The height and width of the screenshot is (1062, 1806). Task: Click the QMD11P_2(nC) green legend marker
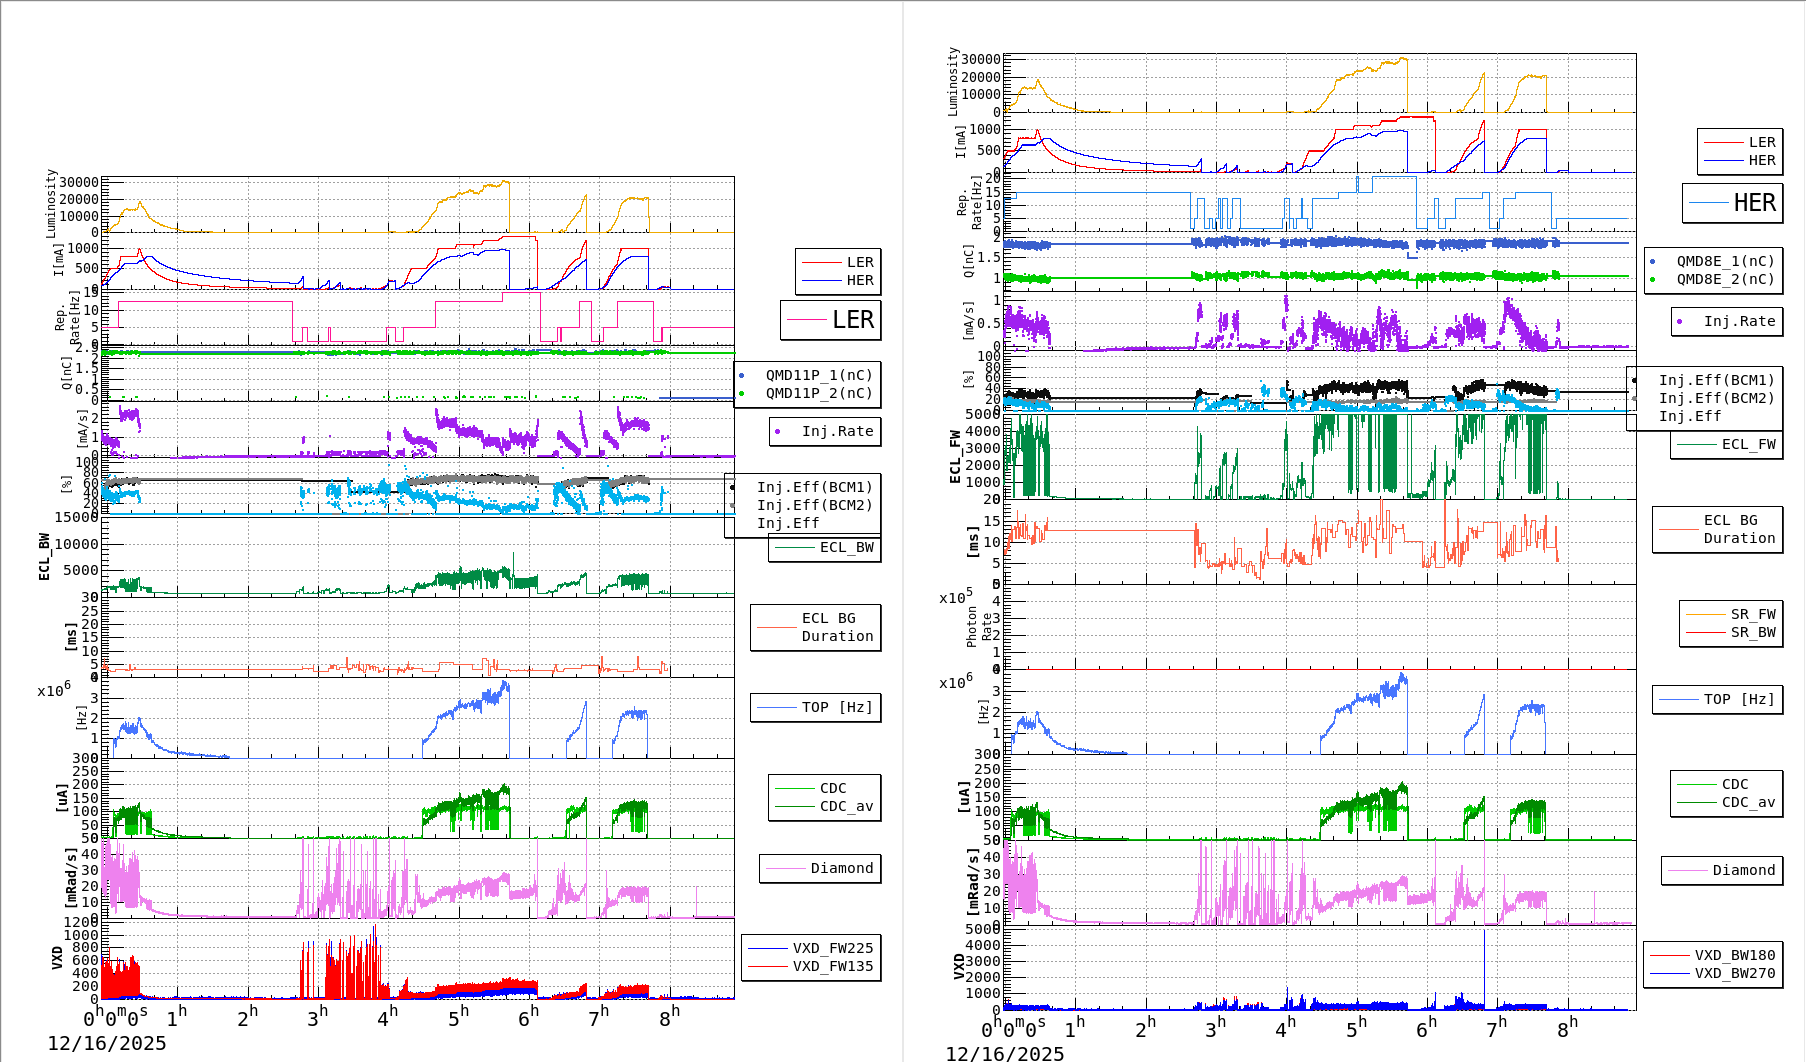point(741,394)
